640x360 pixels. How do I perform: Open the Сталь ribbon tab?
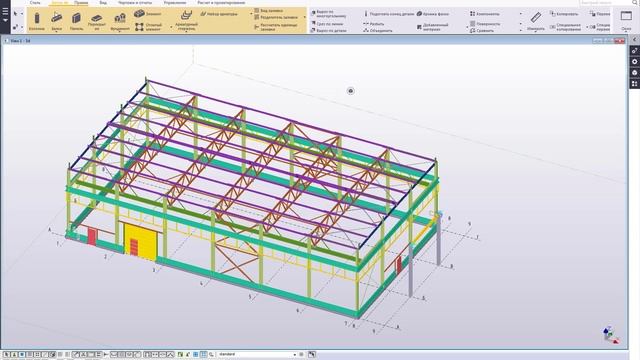(x=35, y=2)
